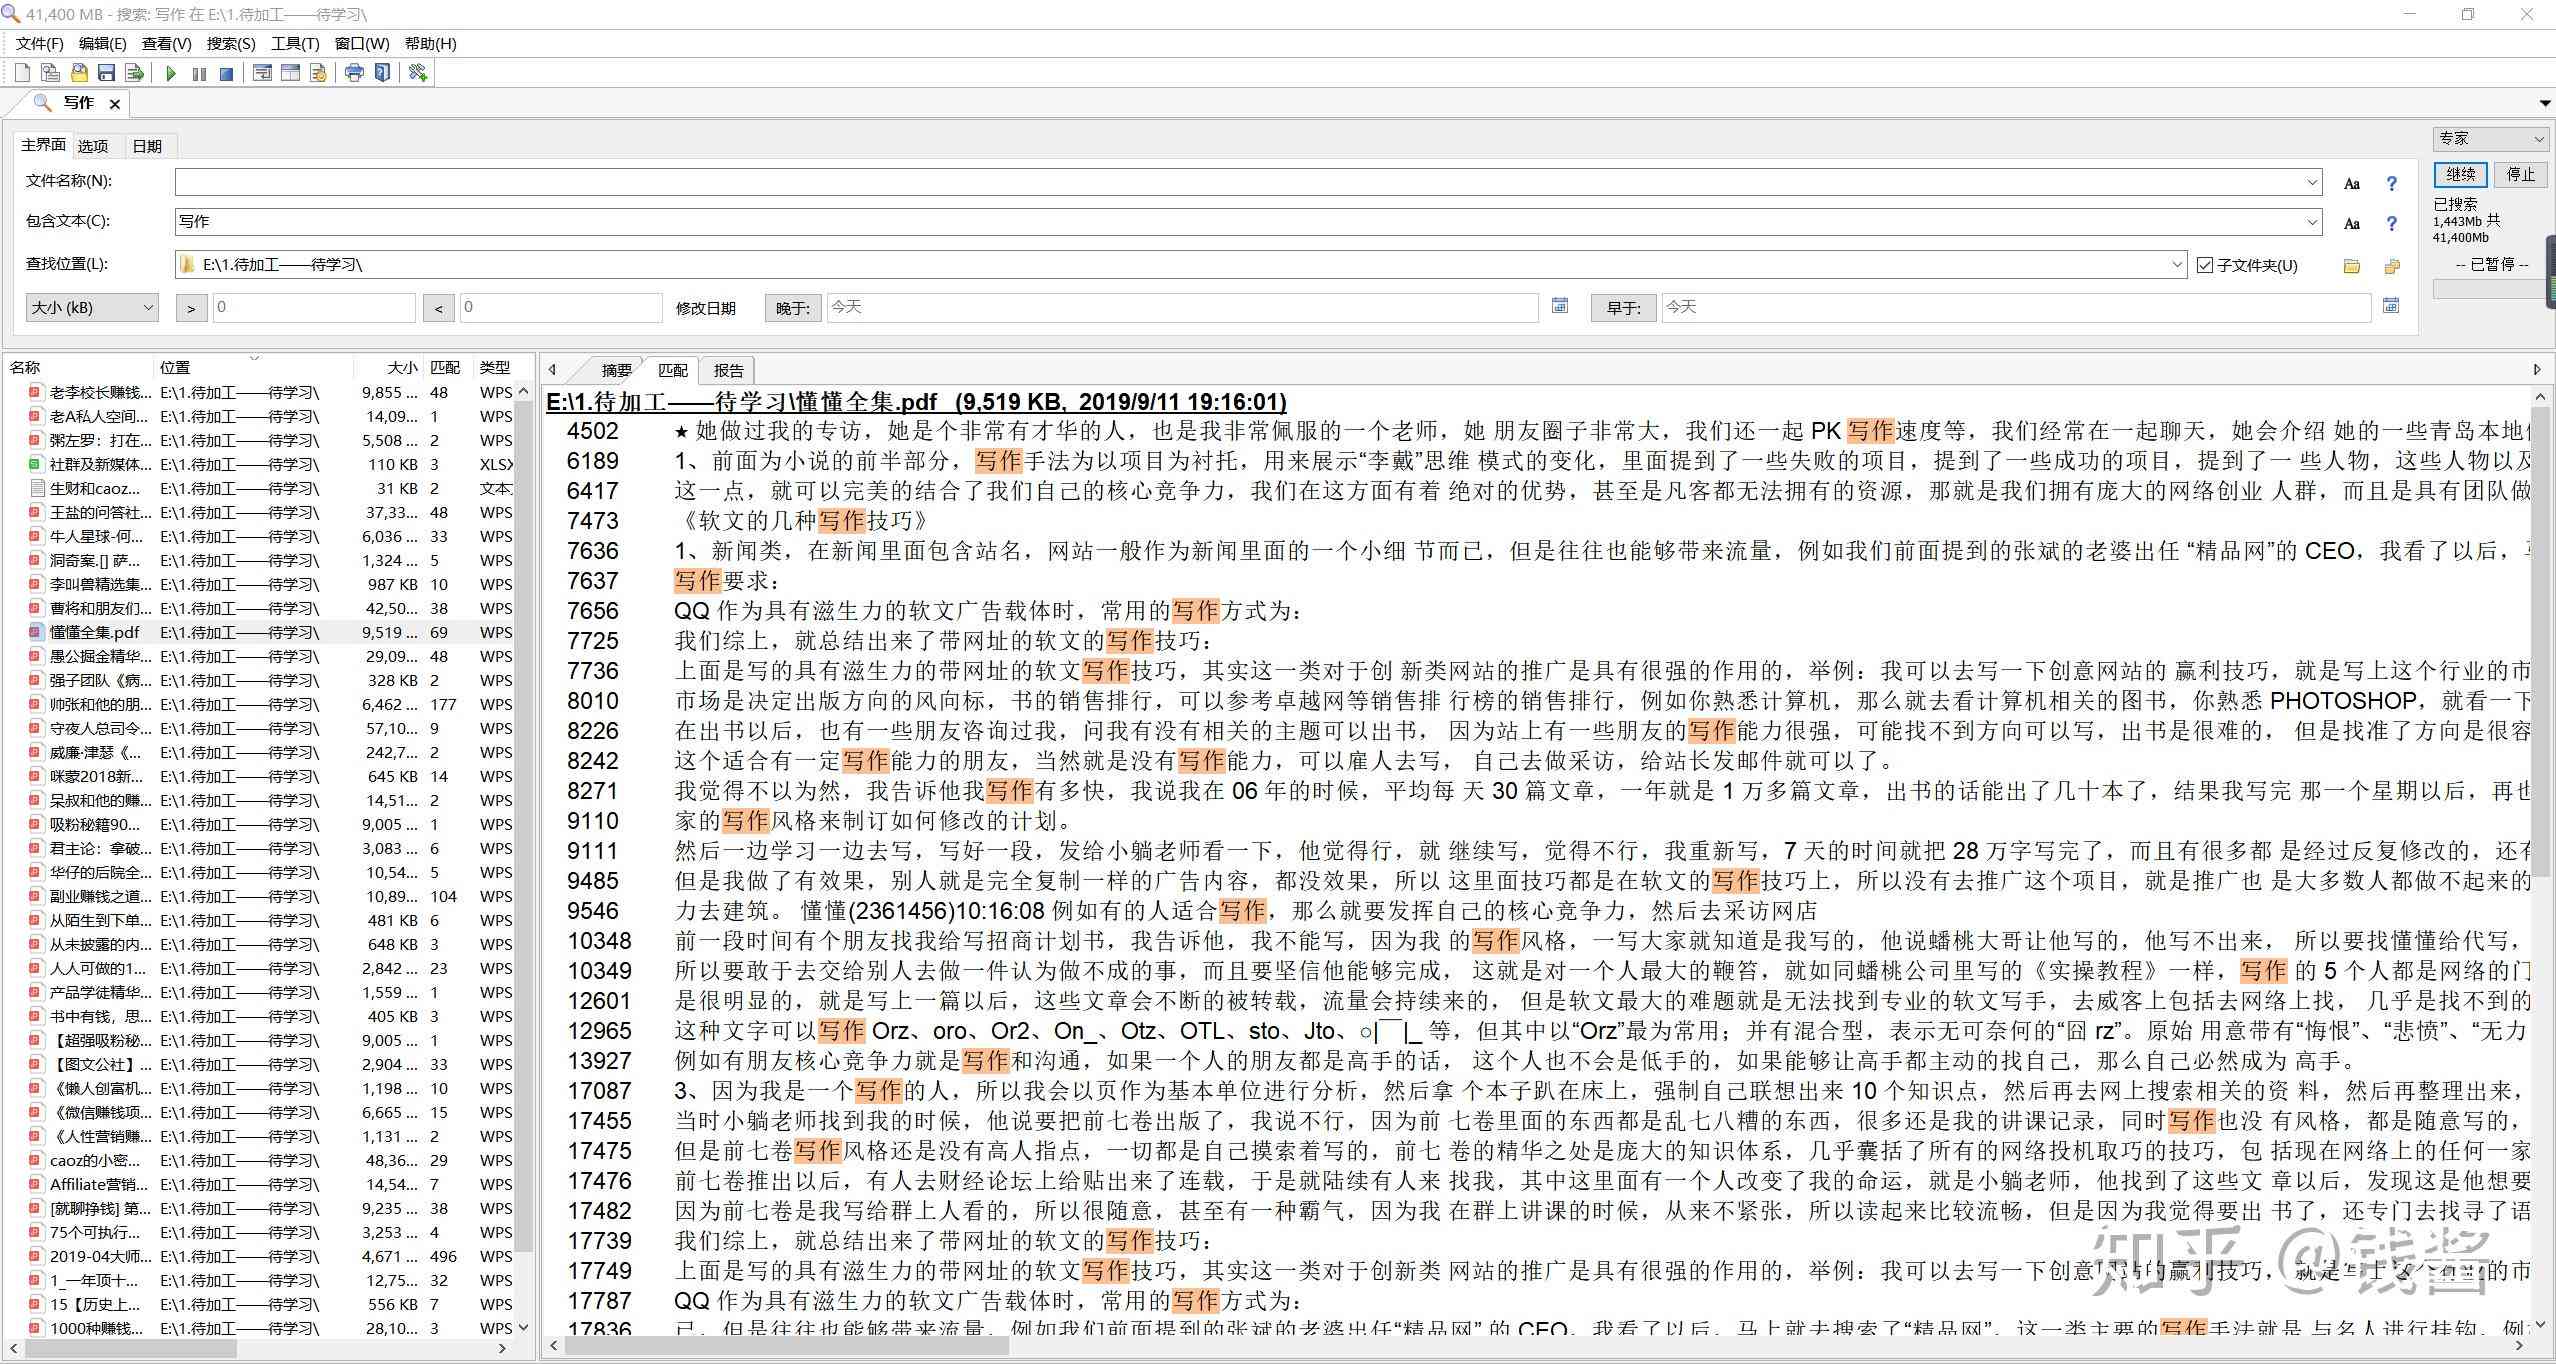
Task: Click the scripted document toolbar icon with gear
Action: pos(318,73)
